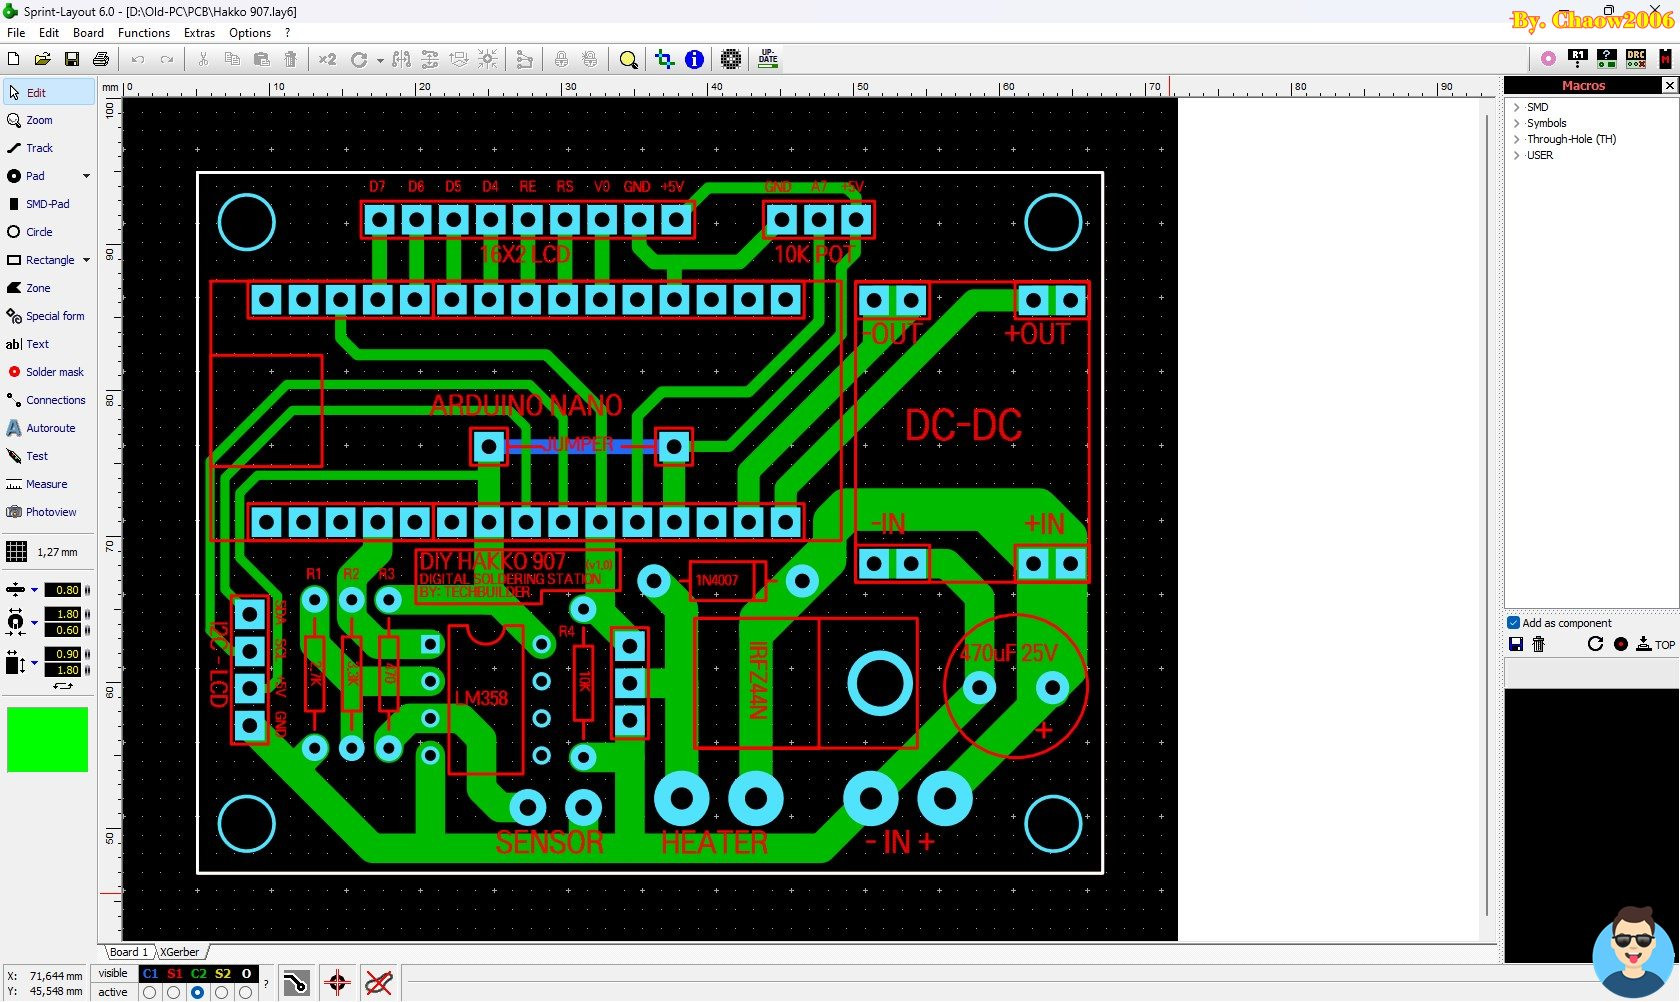Open the Rotate angle dropdown arrow

[x=380, y=60]
